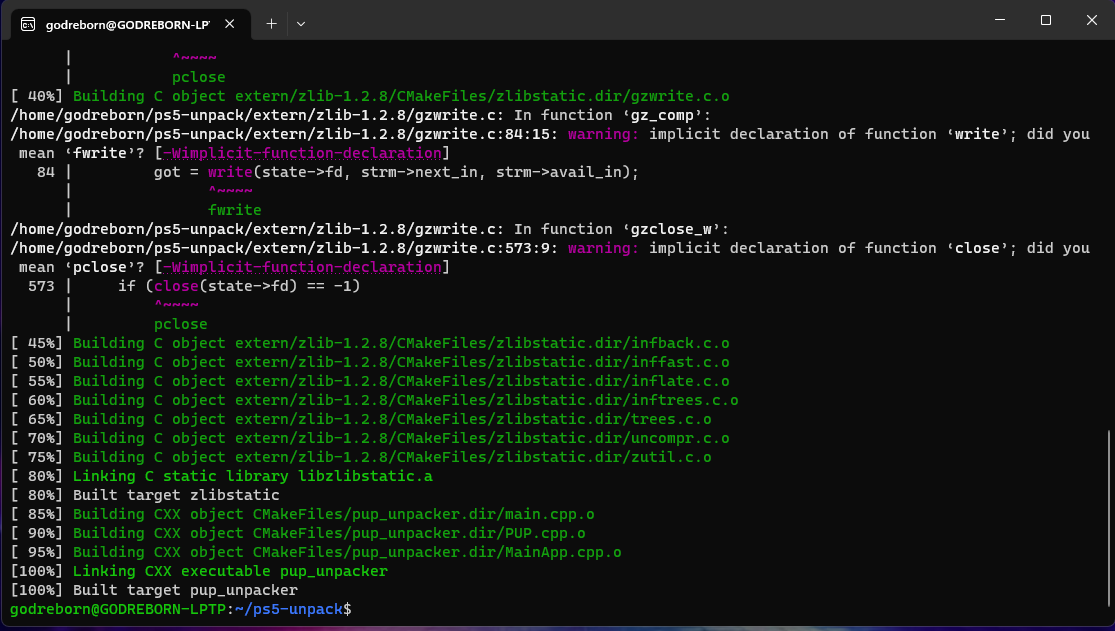The height and width of the screenshot is (631, 1115).
Task: Click the inffast.c.o build line
Action: (370, 362)
